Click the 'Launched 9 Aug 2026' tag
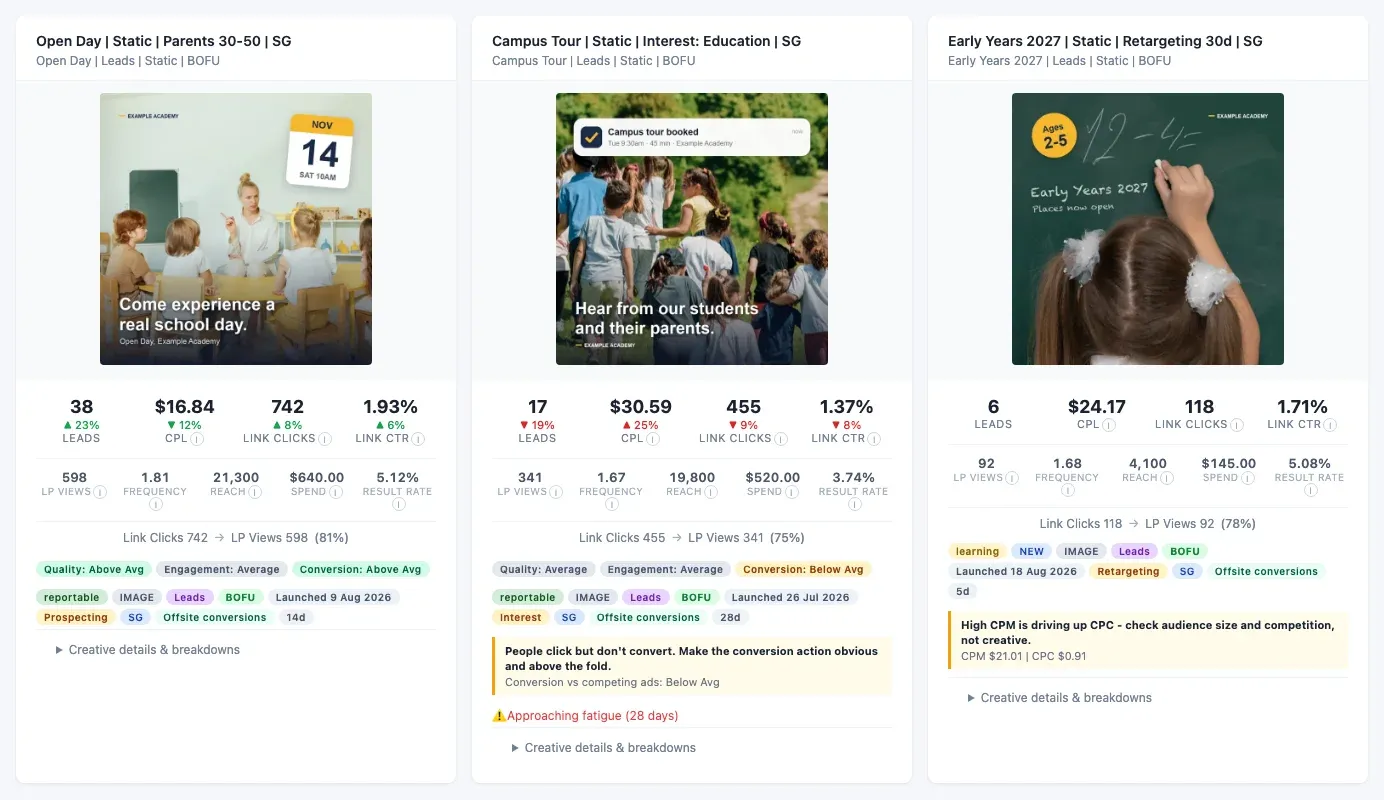The width and height of the screenshot is (1384, 800). pos(334,597)
